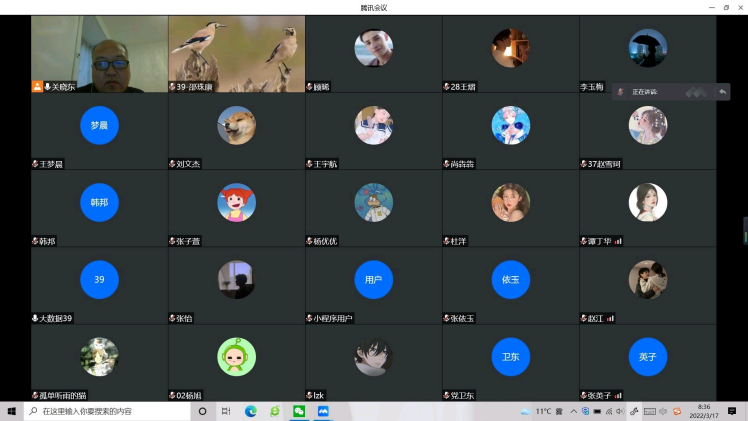
Task: Open the clock and date flyout
Action: click(x=700, y=411)
